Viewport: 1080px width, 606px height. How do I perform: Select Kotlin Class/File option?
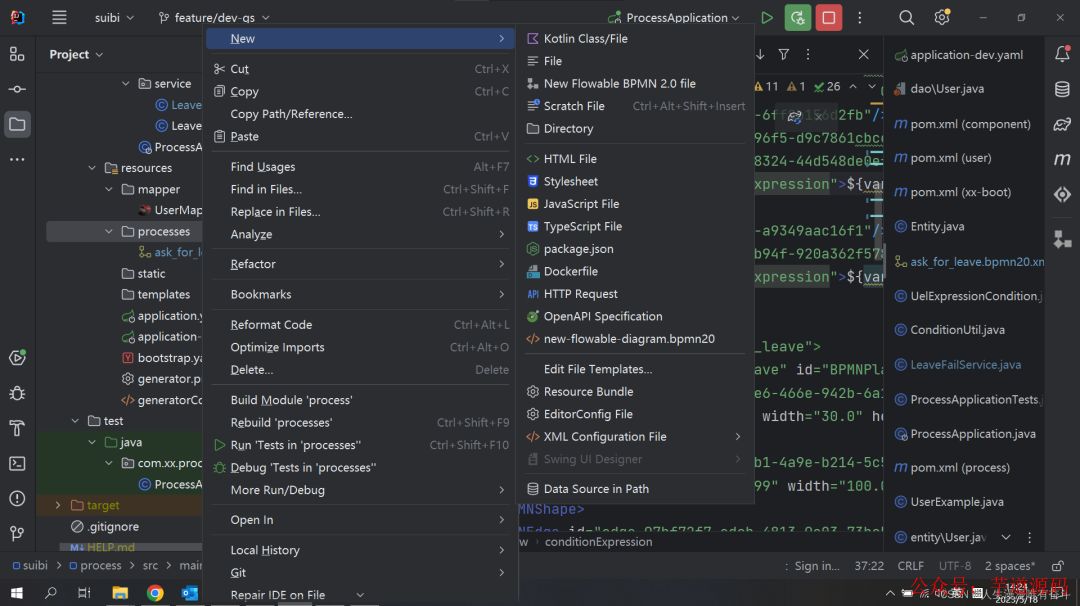635,39
